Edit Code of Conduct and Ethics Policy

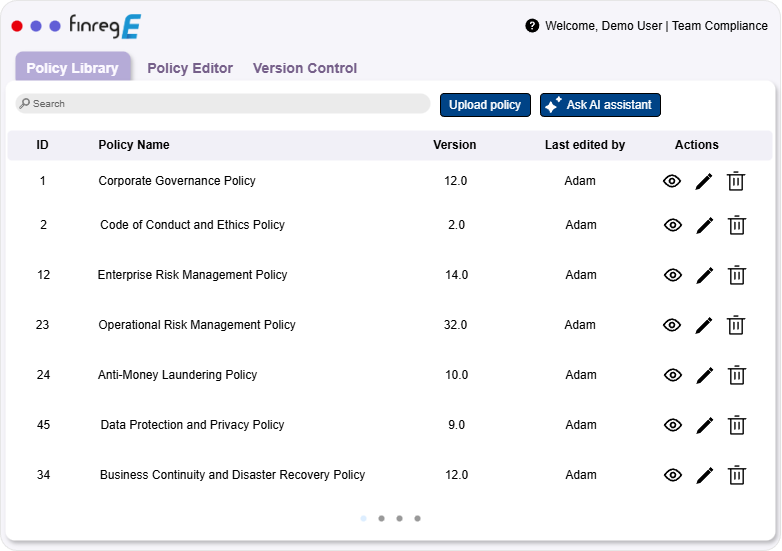[x=705, y=225]
